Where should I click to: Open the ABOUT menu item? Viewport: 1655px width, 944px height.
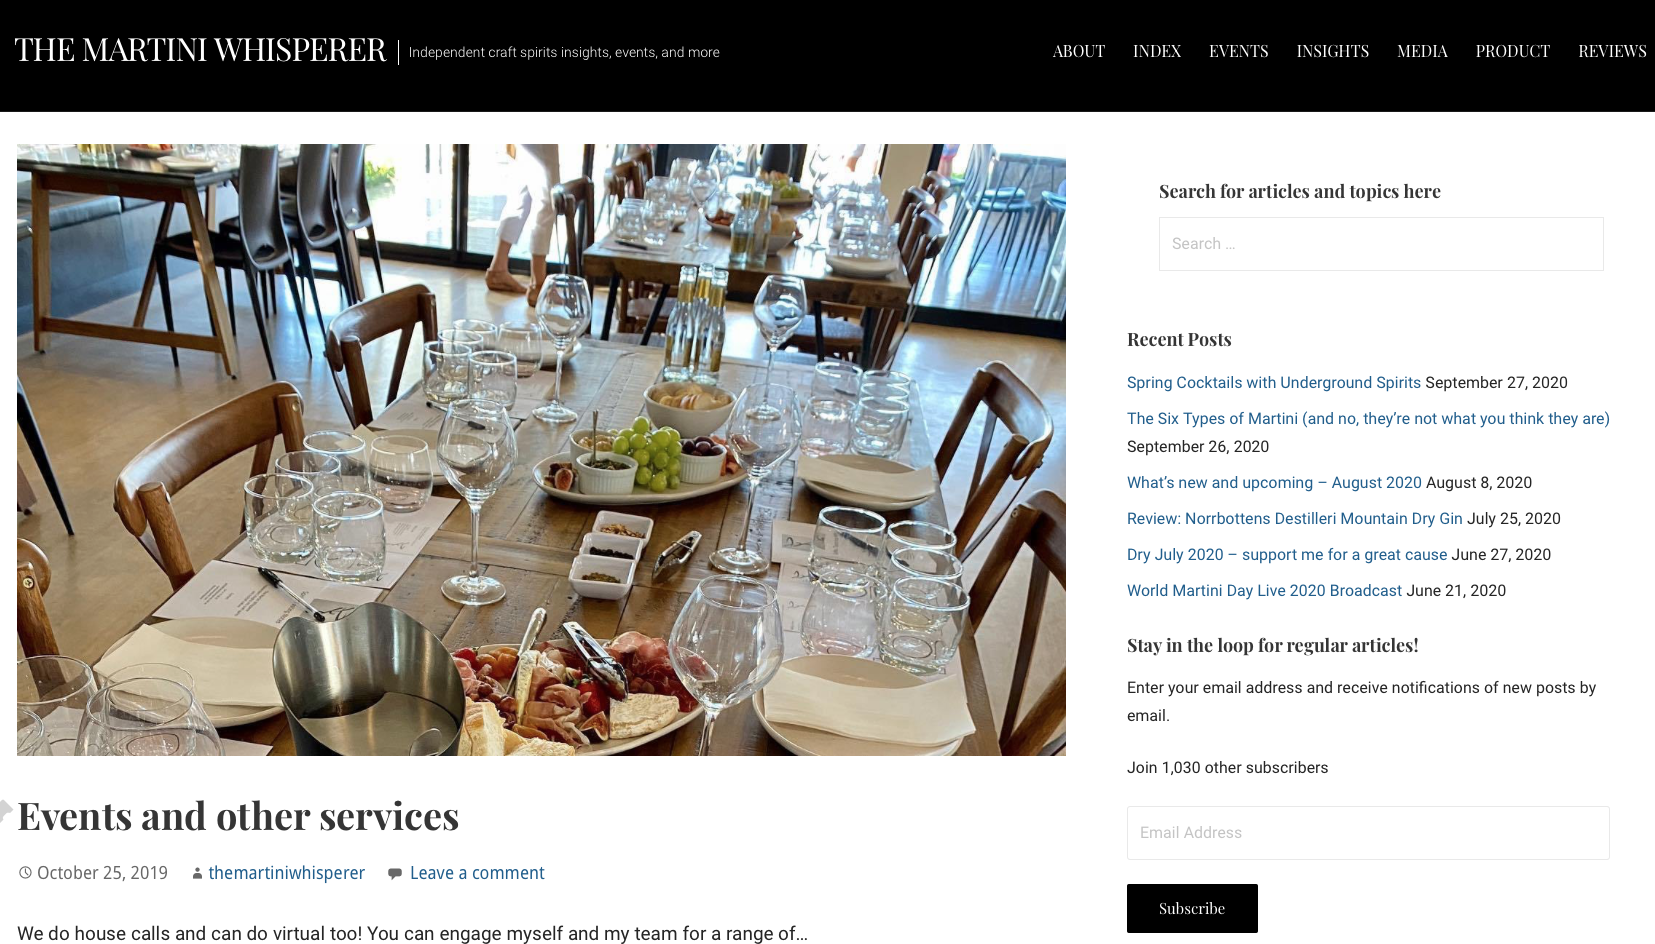click(1078, 51)
